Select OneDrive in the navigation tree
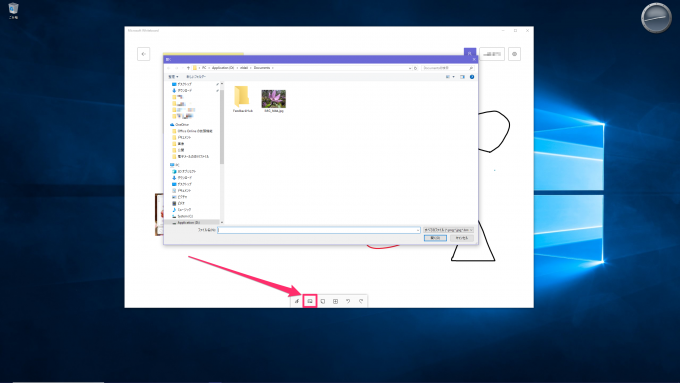680x383 pixels. pyautogui.click(x=182, y=124)
